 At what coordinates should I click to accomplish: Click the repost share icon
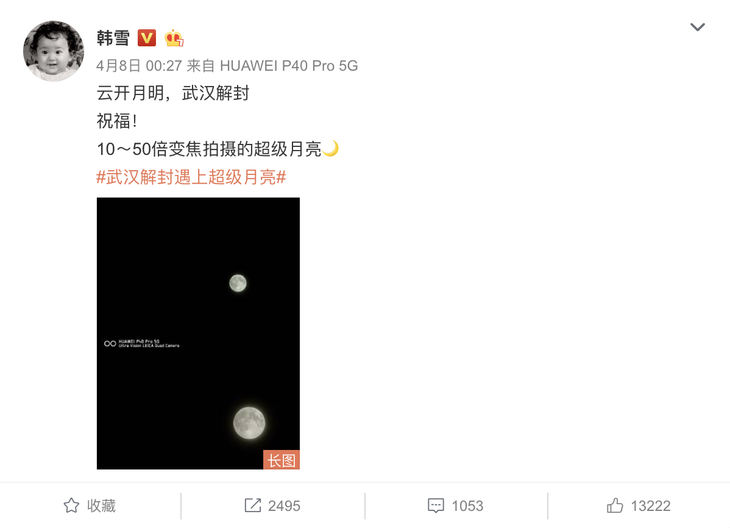(253, 505)
